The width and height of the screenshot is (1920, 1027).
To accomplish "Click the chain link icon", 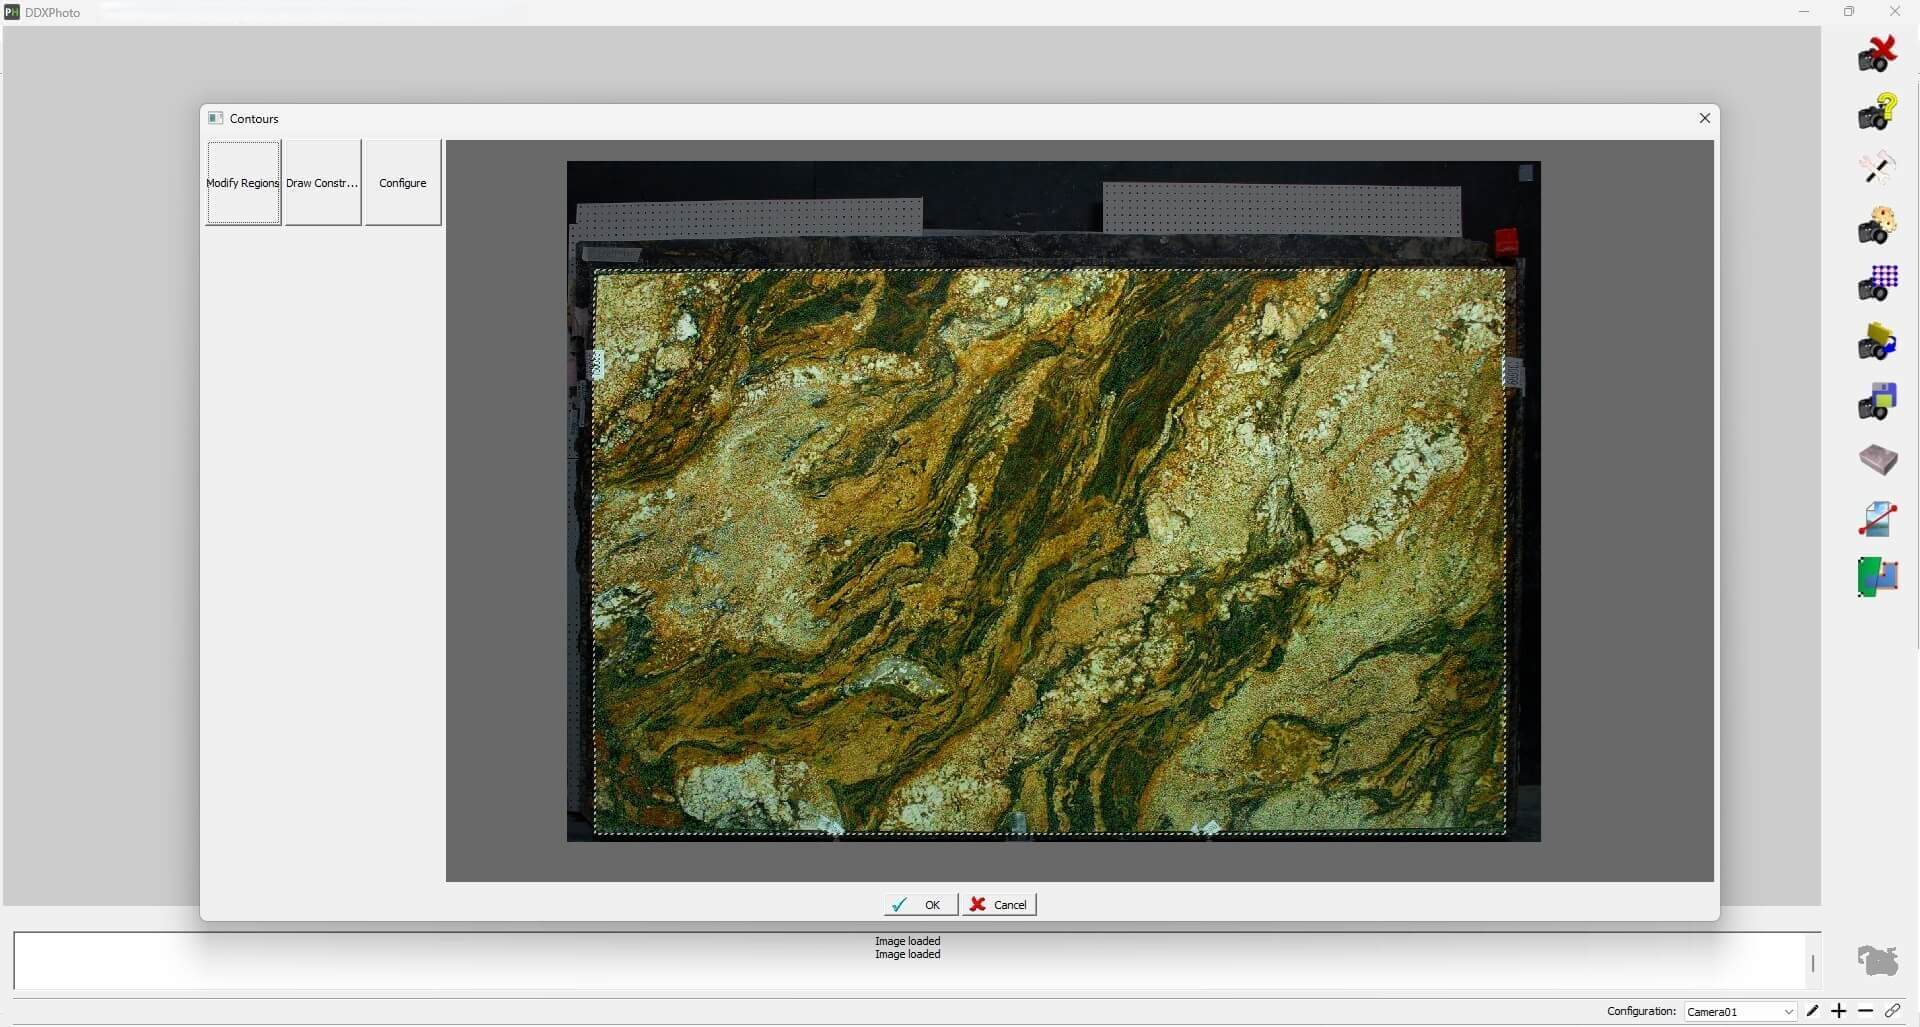I will (1892, 1011).
